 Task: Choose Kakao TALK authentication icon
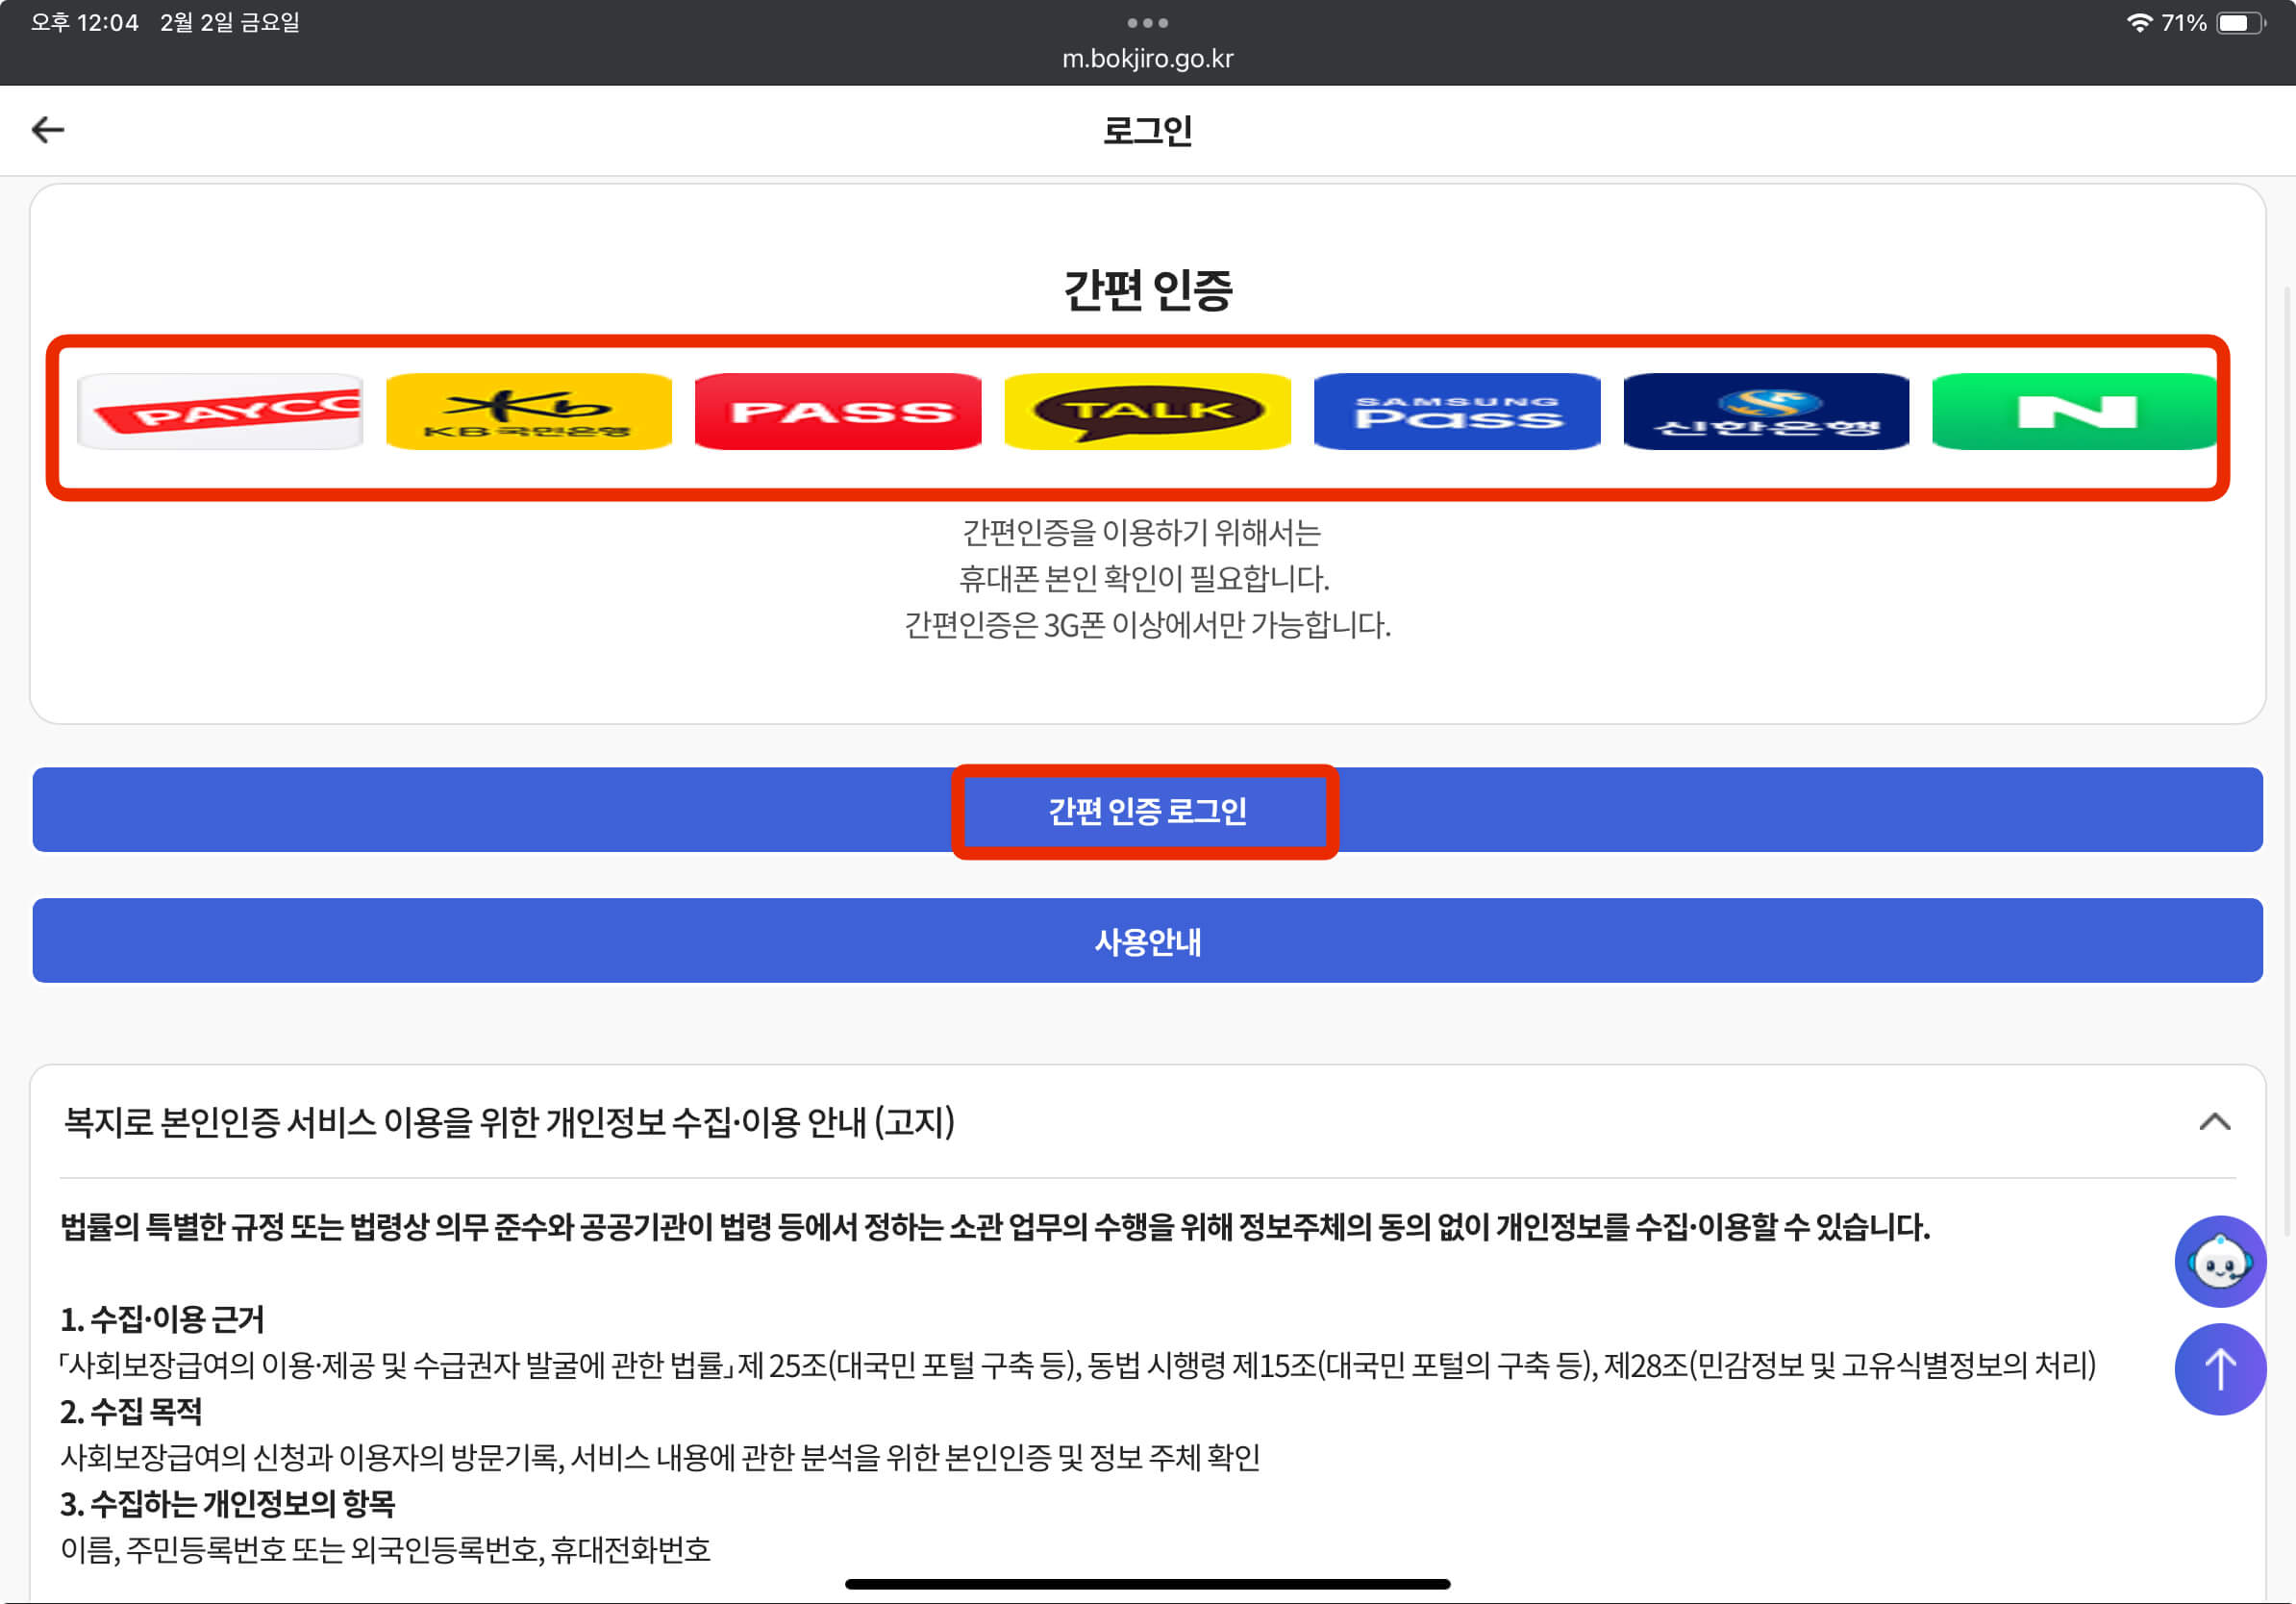click(1147, 411)
